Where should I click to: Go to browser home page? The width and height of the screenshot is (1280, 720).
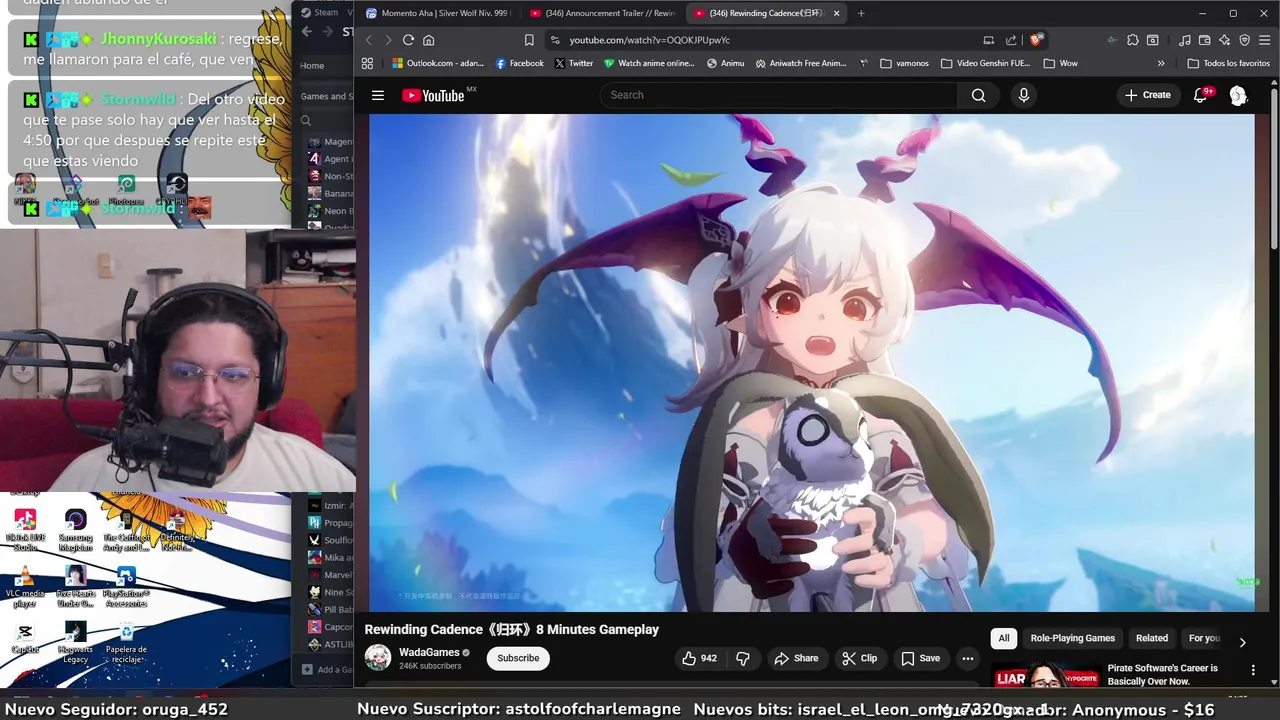click(x=429, y=40)
